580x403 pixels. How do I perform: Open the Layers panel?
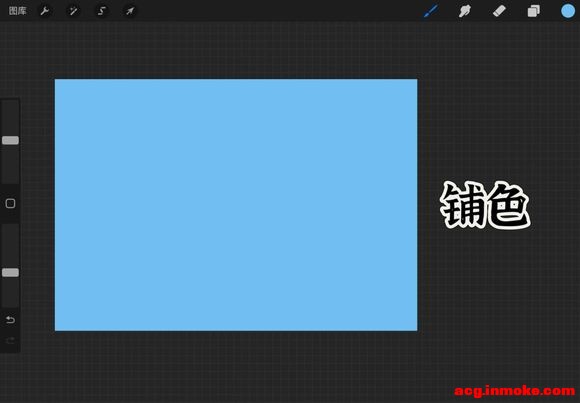click(533, 11)
